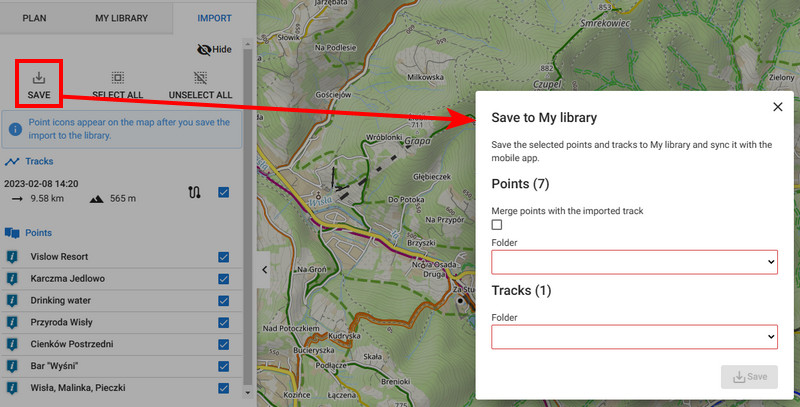The height and width of the screenshot is (407, 800).
Task: Click the Save import icon
Action: coord(39,77)
